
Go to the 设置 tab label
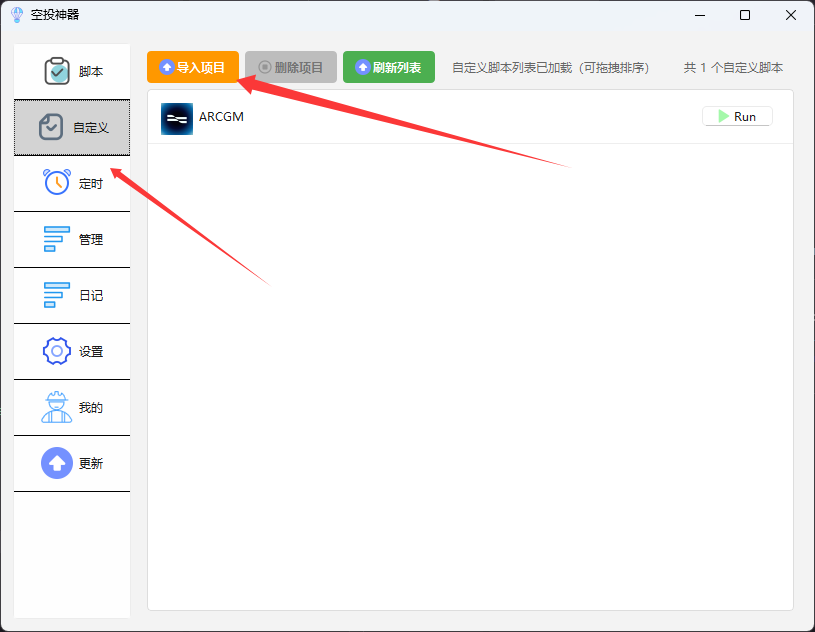click(x=91, y=352)
